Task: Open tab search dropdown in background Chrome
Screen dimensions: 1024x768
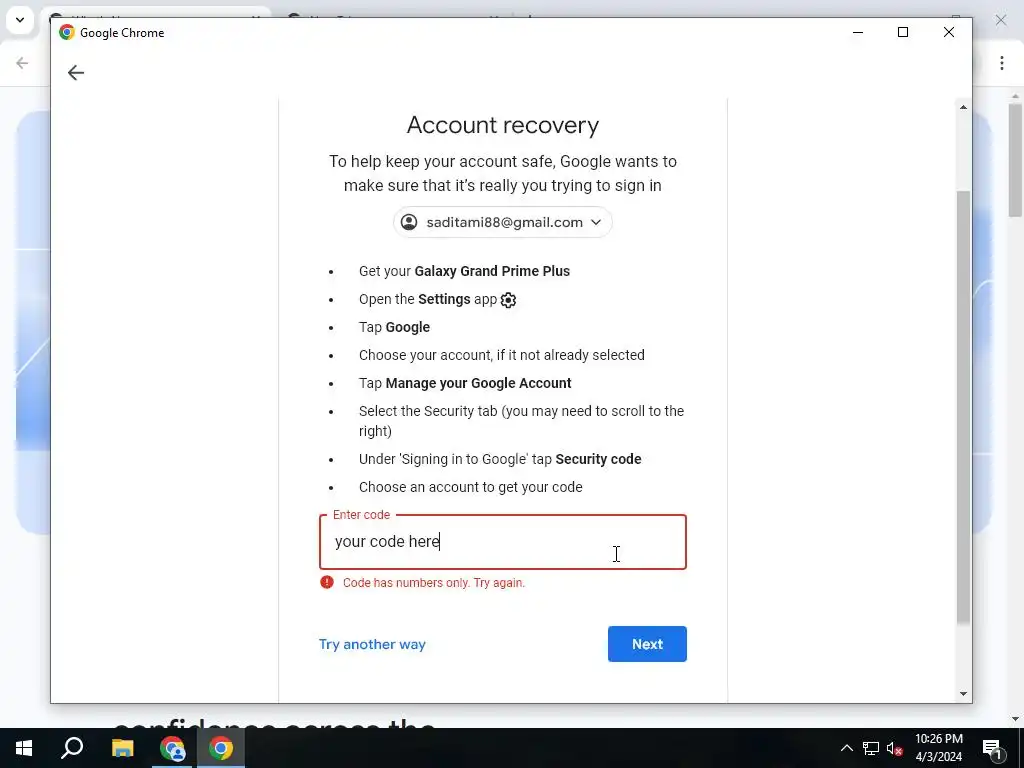Action: pos(20,20)
